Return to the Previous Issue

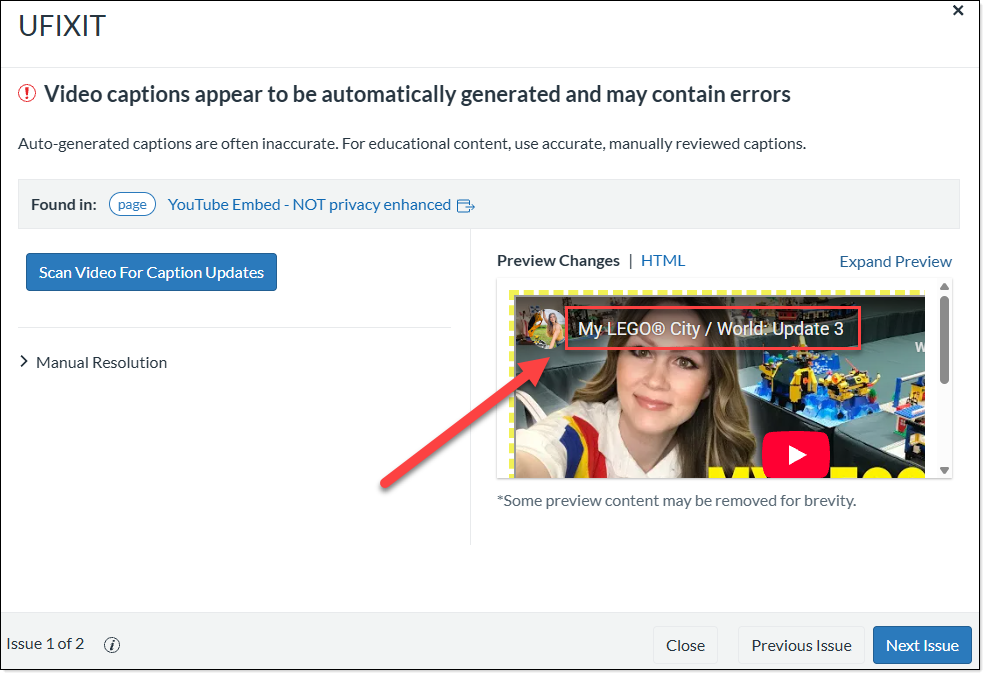click(801, 645)
